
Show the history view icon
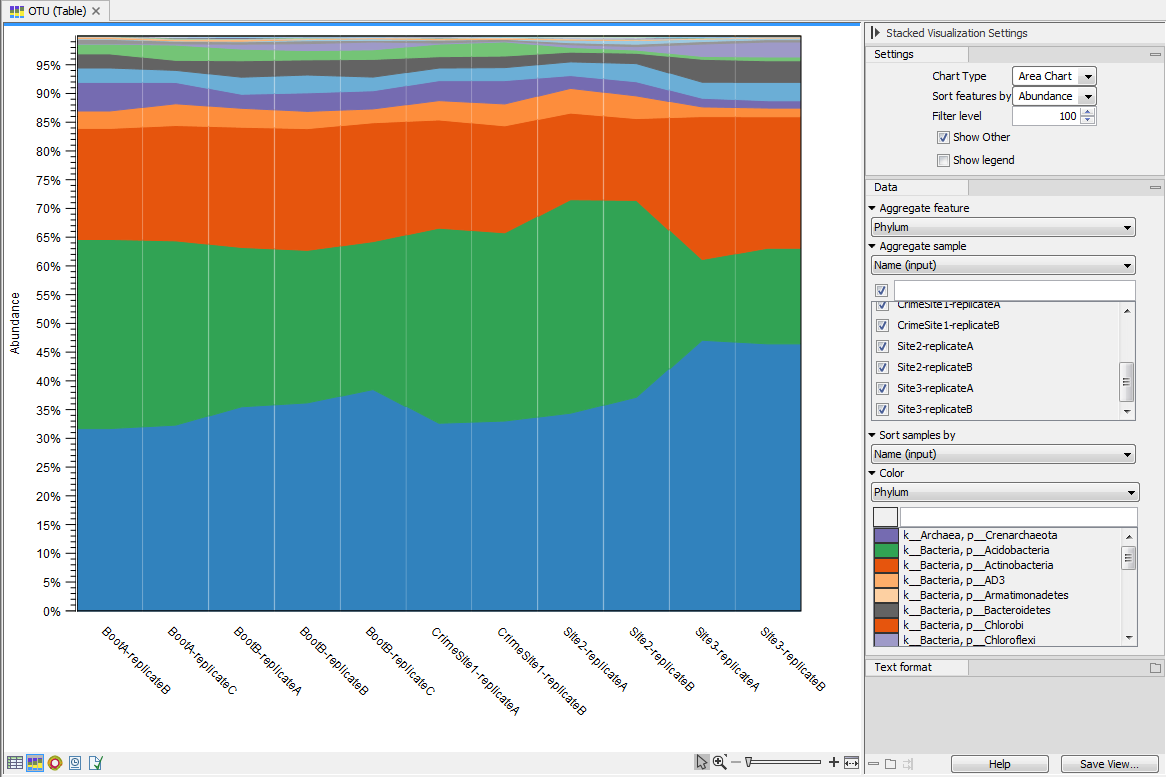coord(75,763)
